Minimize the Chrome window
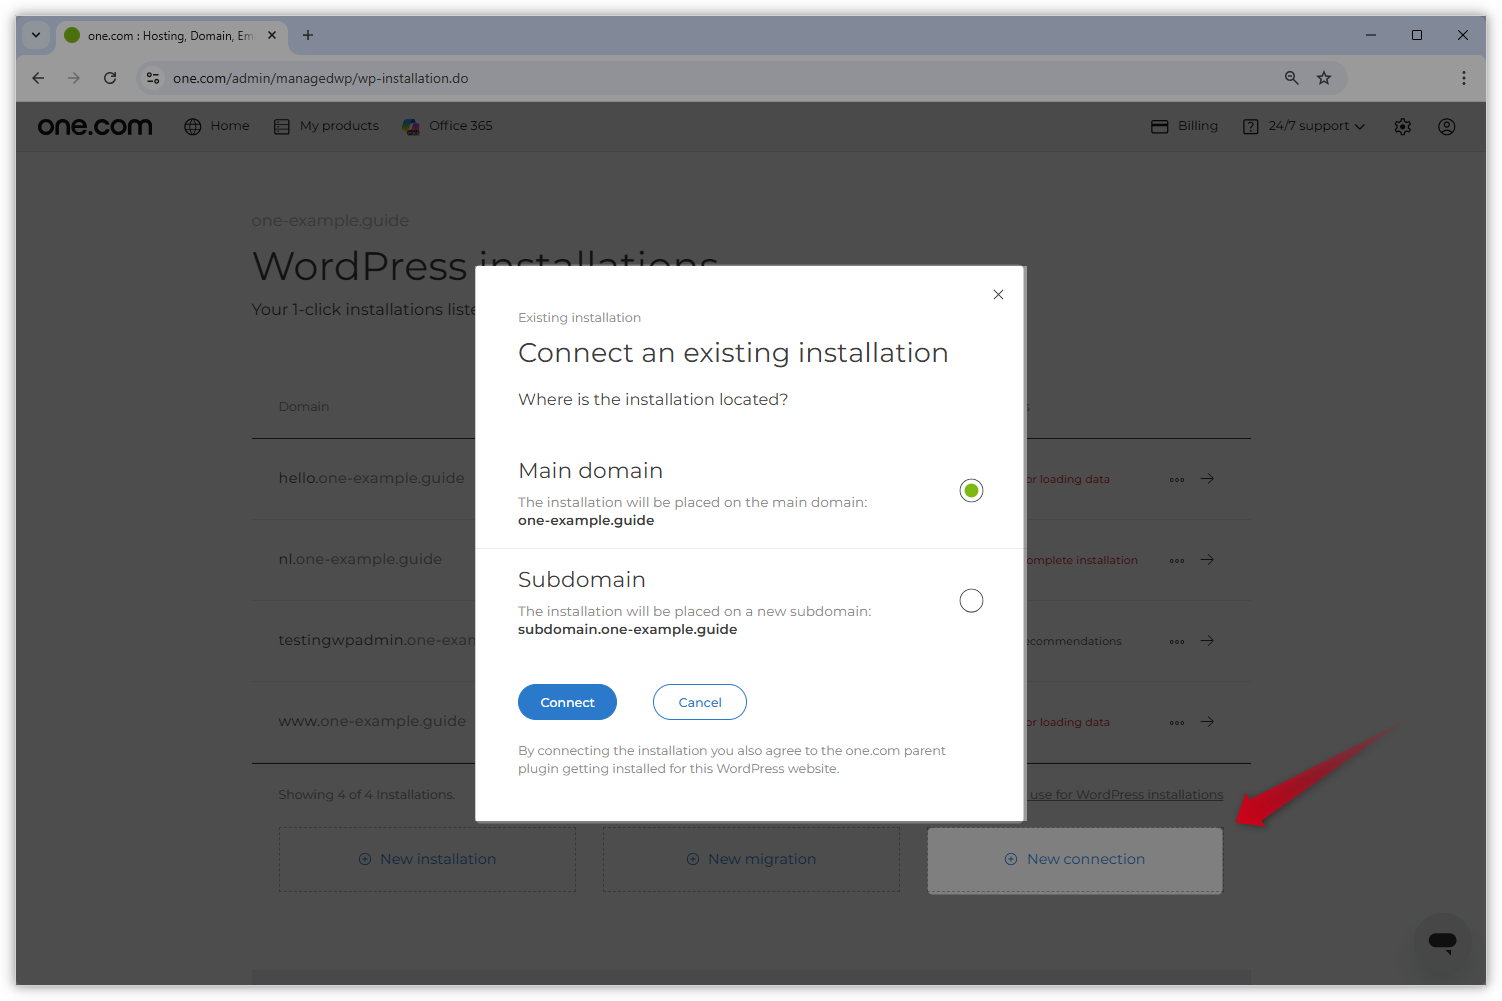The width and height of the screenshot is (1502, 1001). [1371, 35]
